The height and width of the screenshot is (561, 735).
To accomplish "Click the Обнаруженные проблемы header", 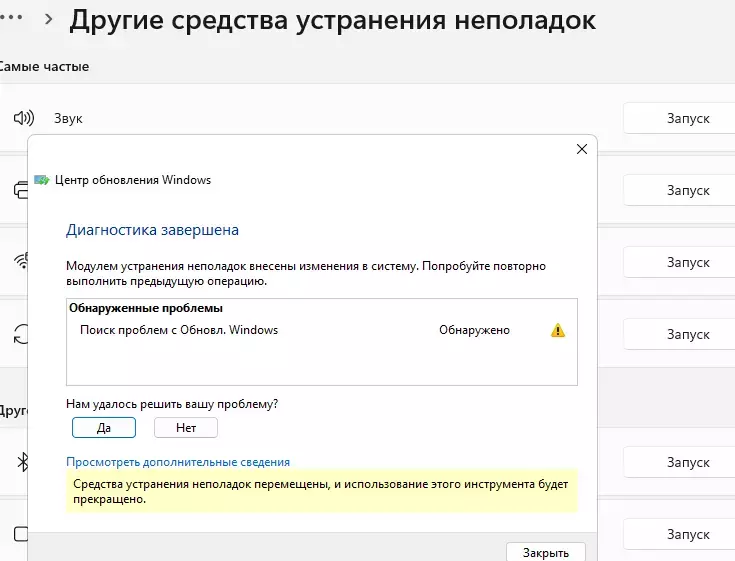I will (x=146, y=308).
